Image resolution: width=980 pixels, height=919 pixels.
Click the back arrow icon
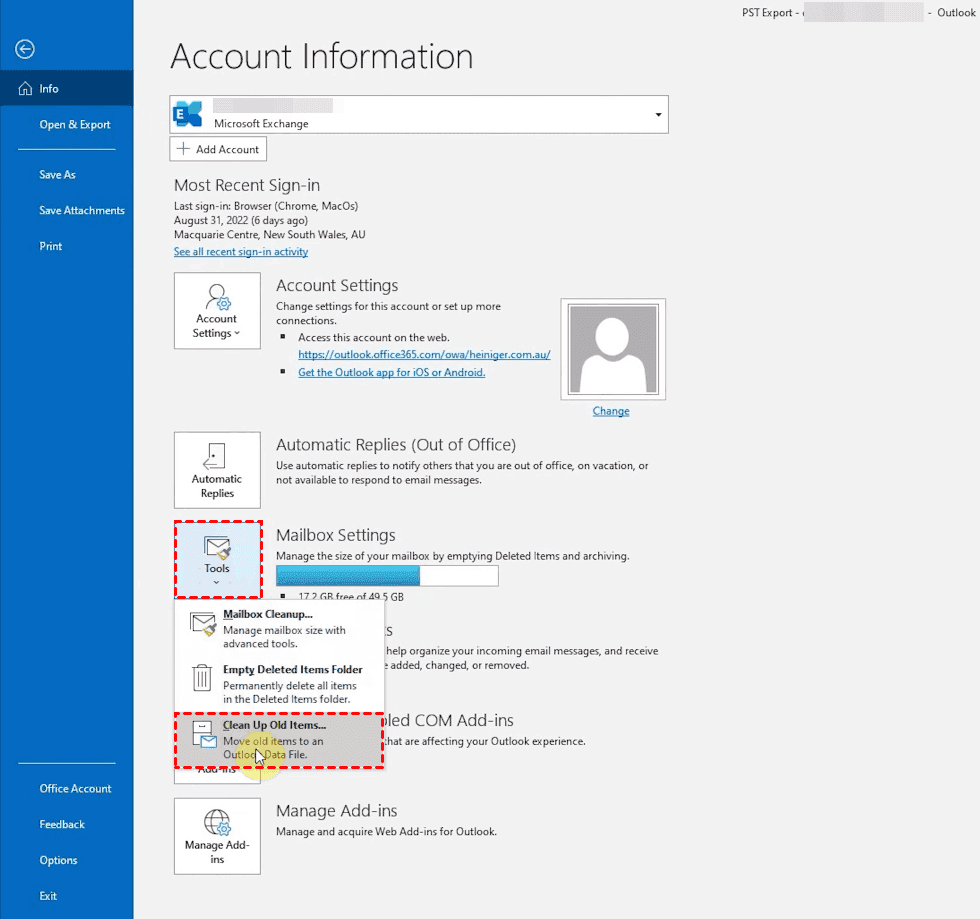[25, 49]
